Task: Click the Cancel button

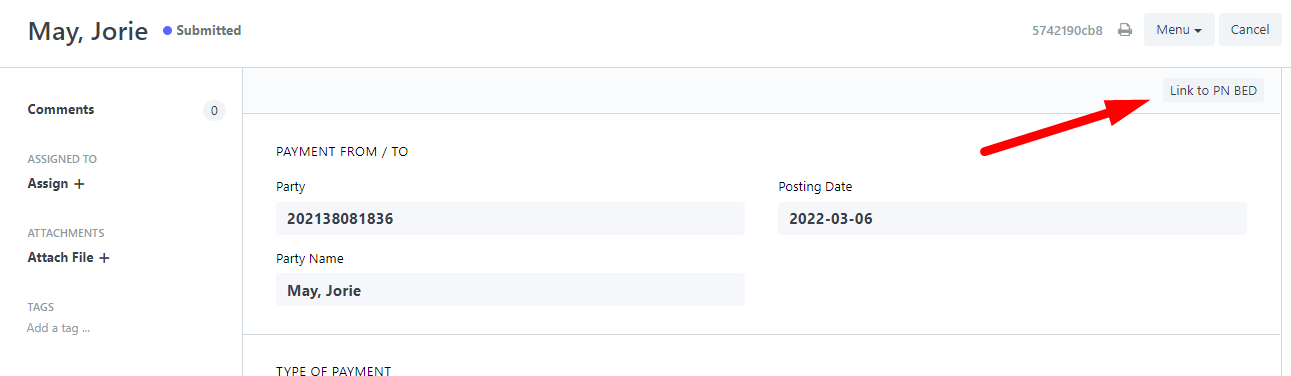Action: pos(1250,30)
